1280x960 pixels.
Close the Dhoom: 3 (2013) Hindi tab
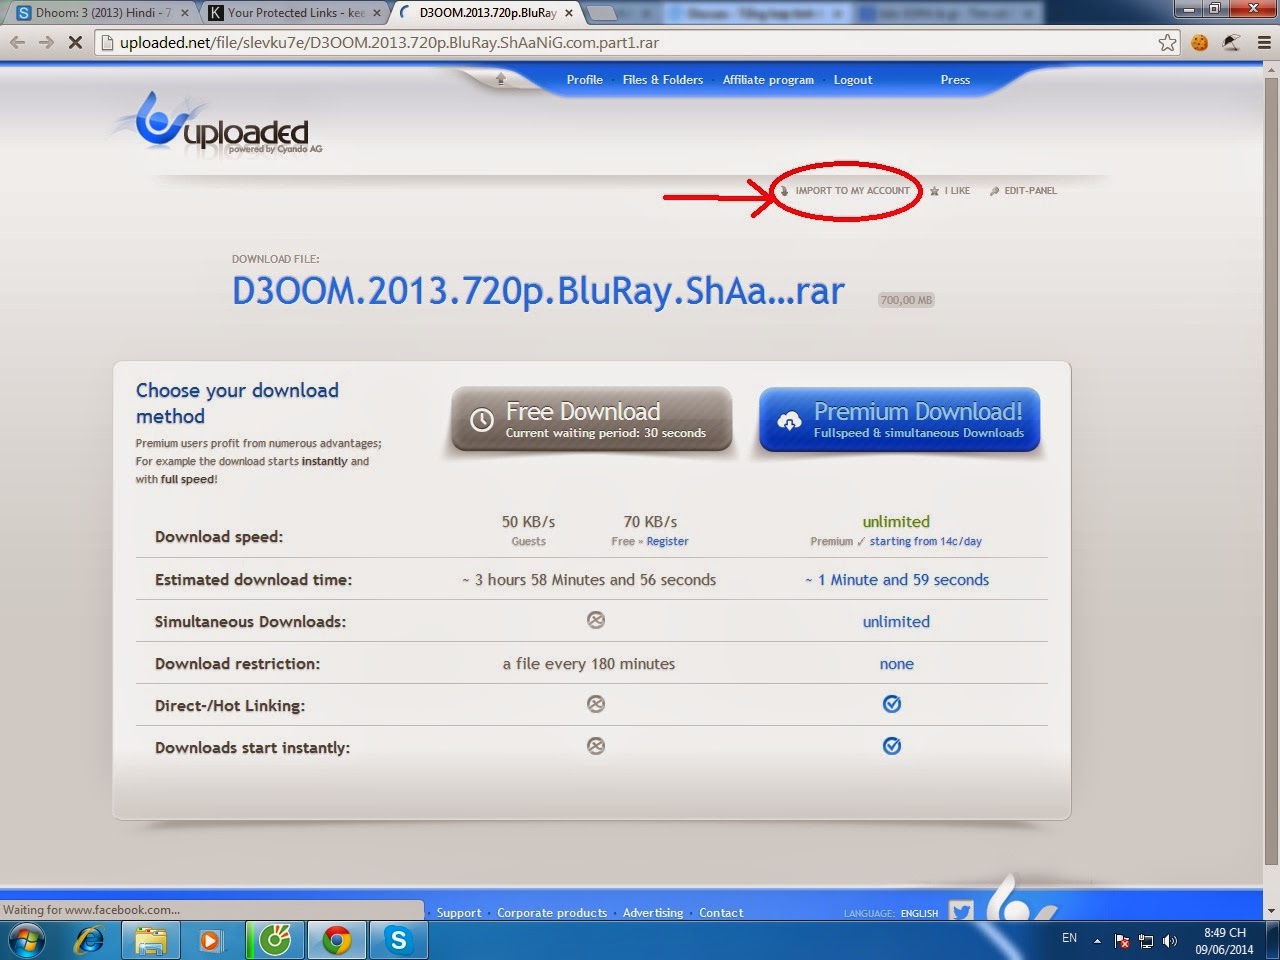click(184, 13)
